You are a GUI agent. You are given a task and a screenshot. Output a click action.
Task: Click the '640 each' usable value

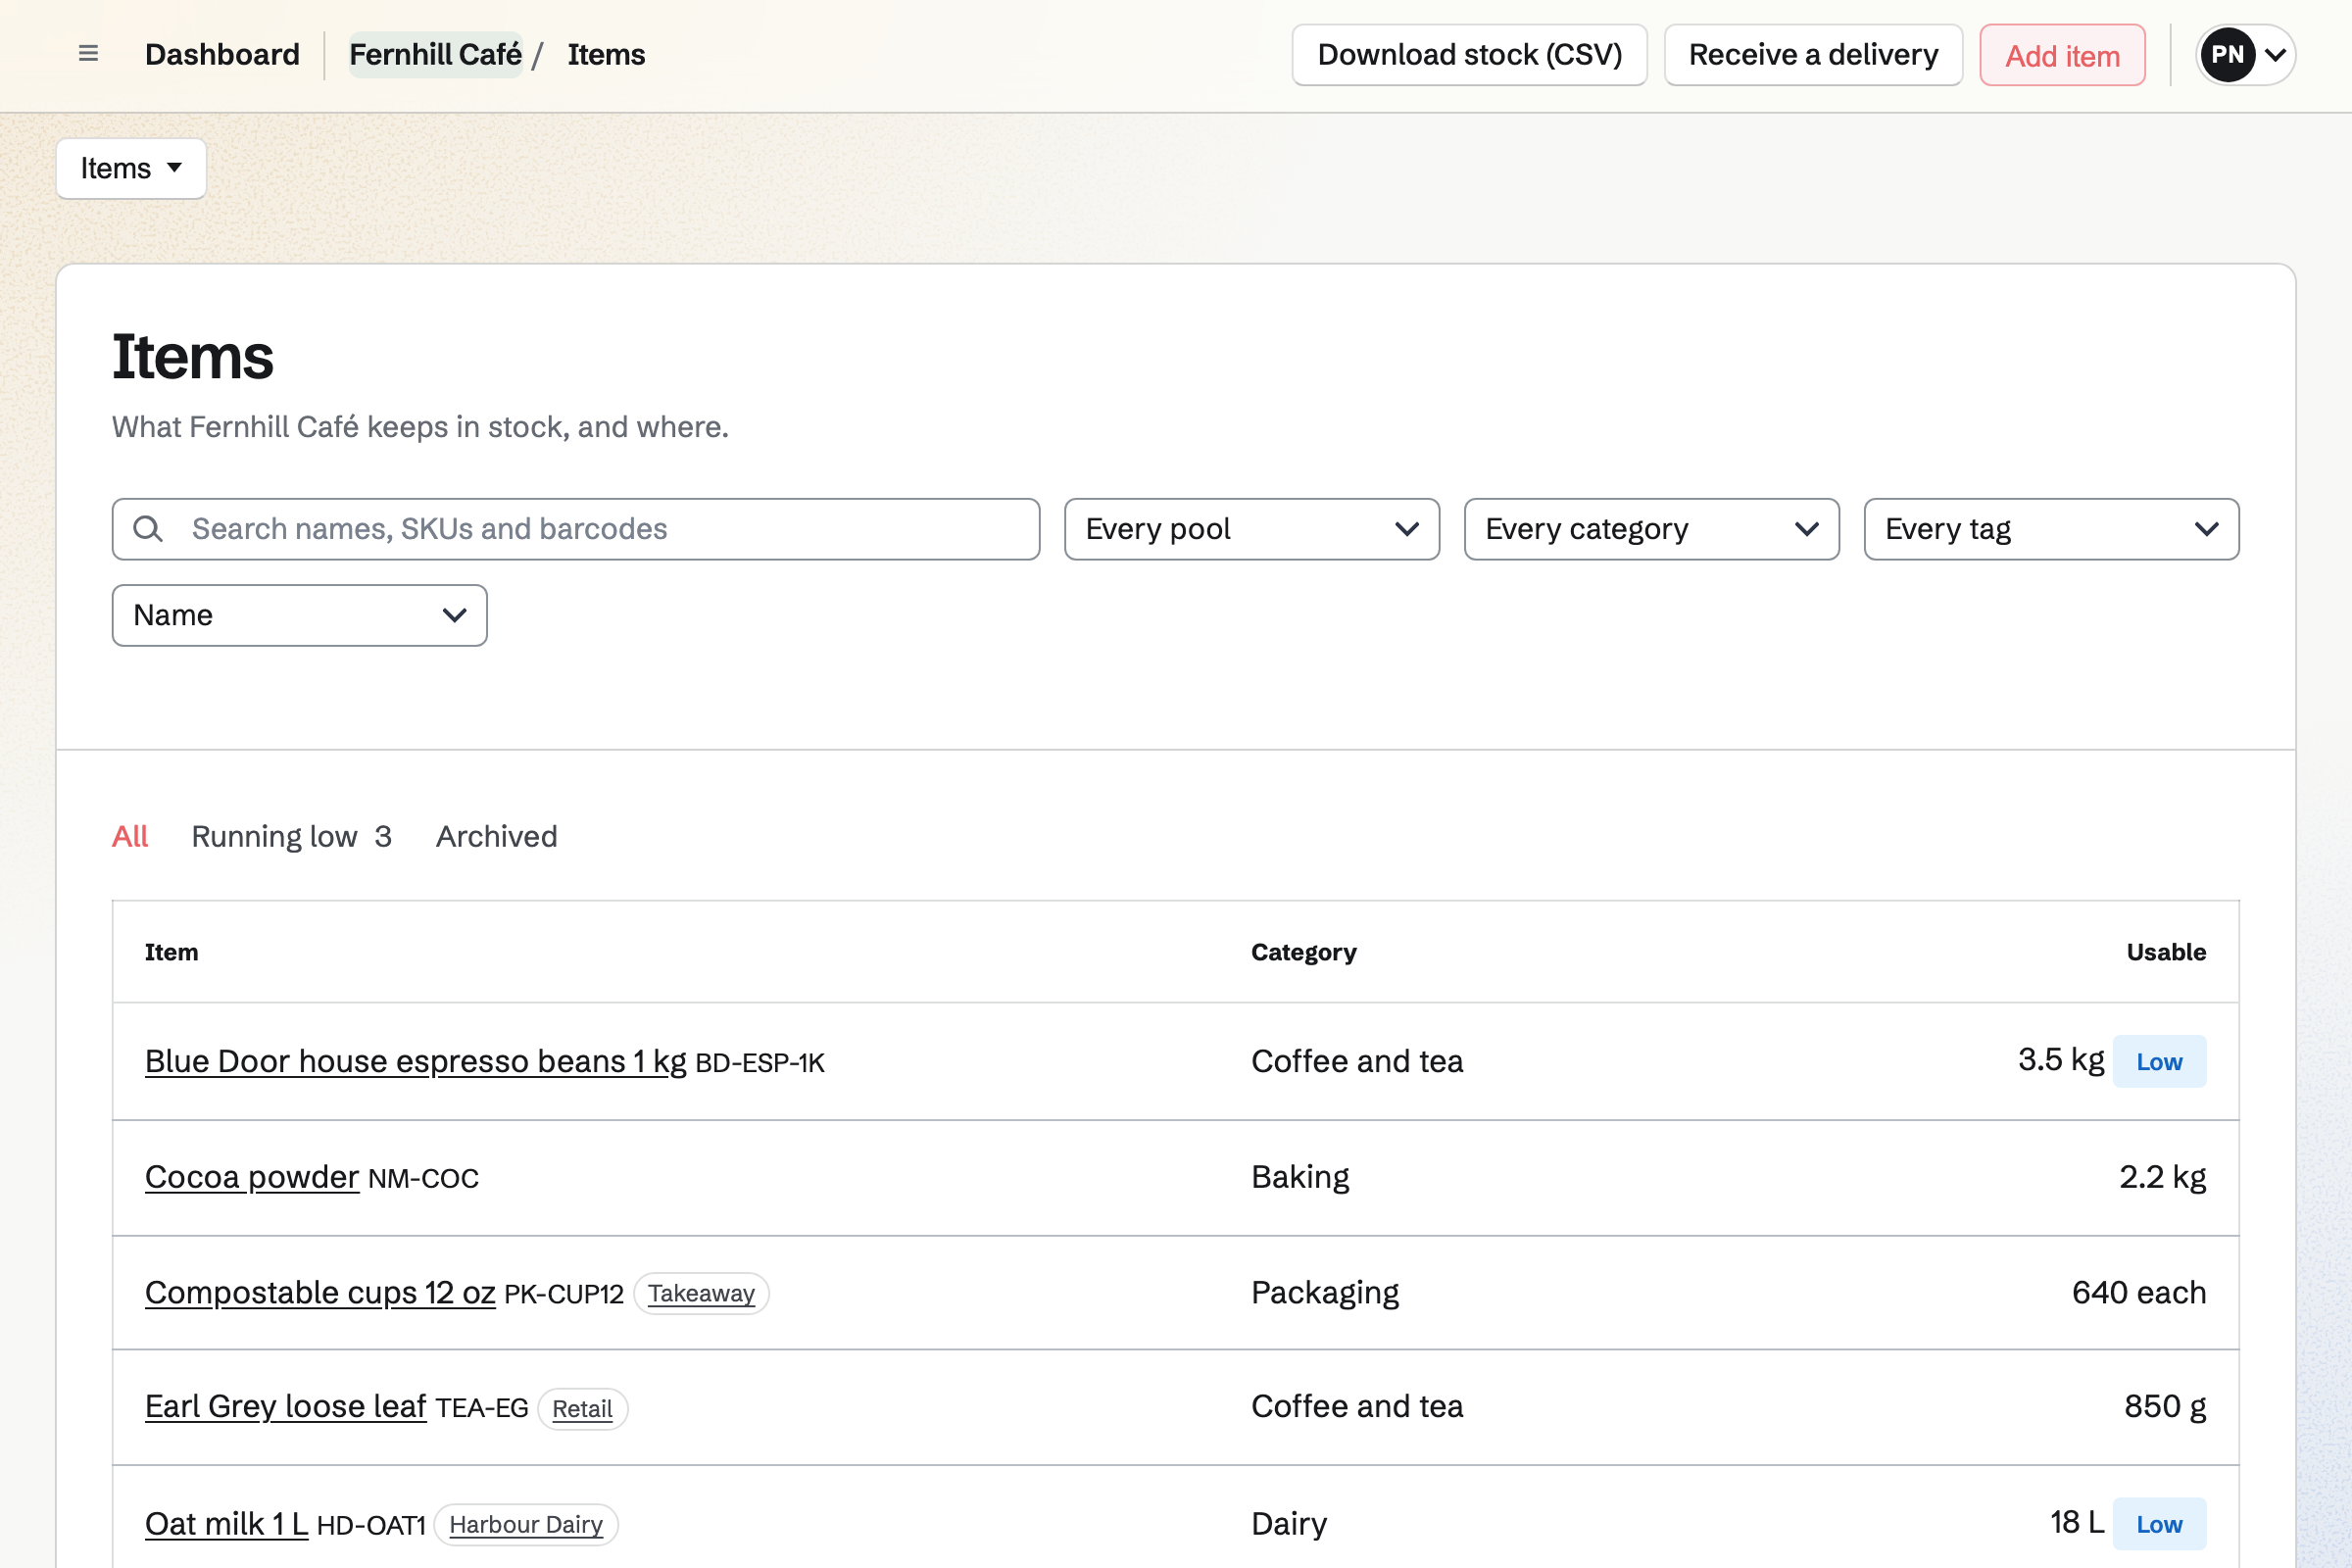[x=2138, y=1293]
